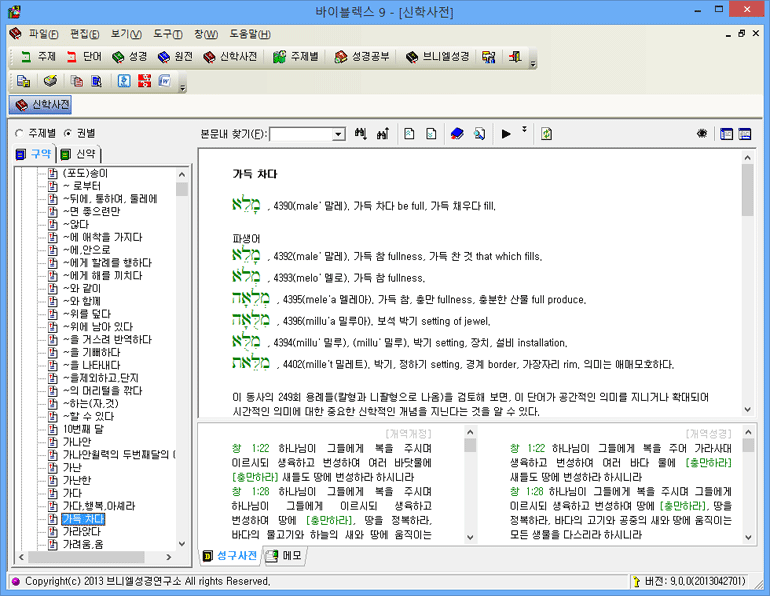Select the (포도)송이 tree entry
The width and height of the screenshot is (770, 596).
(85, 173)
